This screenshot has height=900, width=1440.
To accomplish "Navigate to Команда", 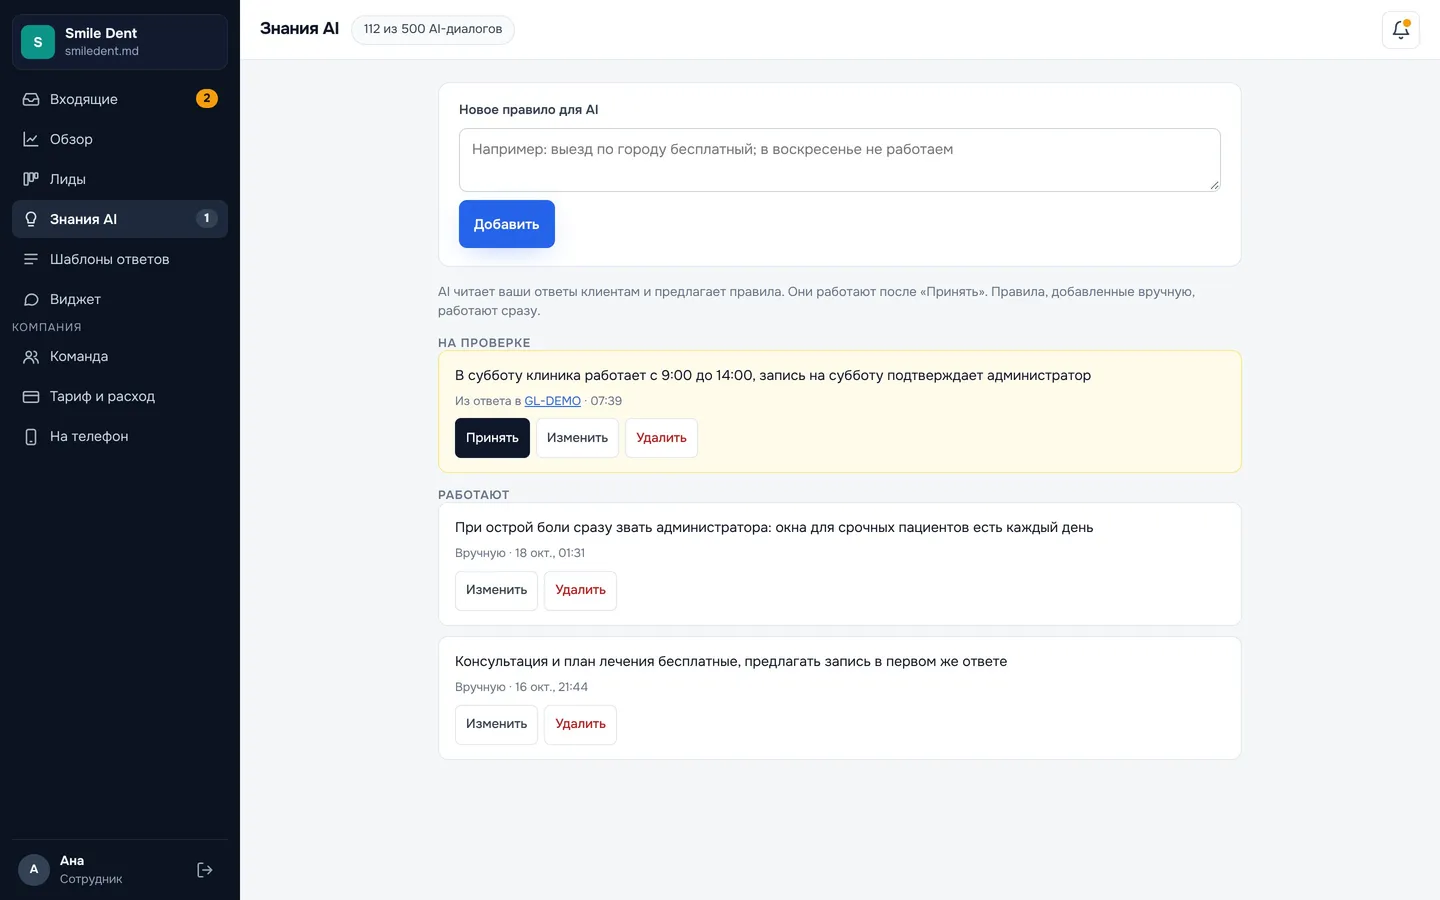I will coord(120,357).
